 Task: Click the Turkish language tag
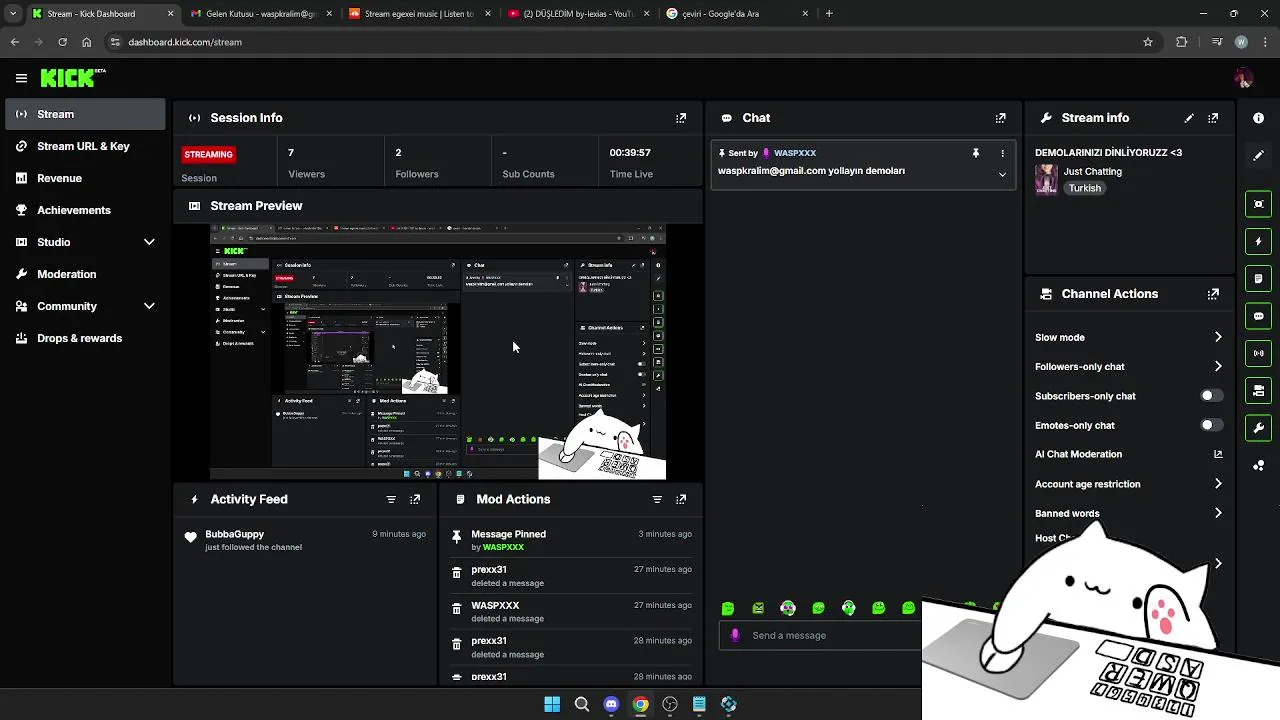click(1084, 188)
